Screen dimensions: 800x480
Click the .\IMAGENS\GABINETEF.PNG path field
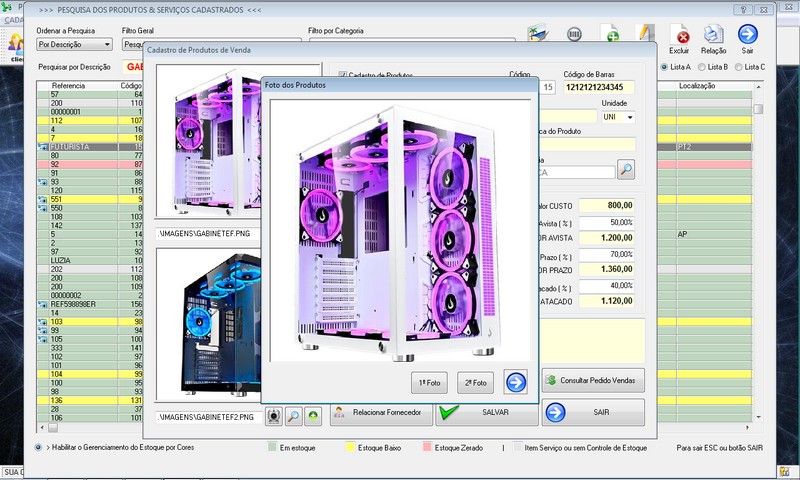coord(209,233)
